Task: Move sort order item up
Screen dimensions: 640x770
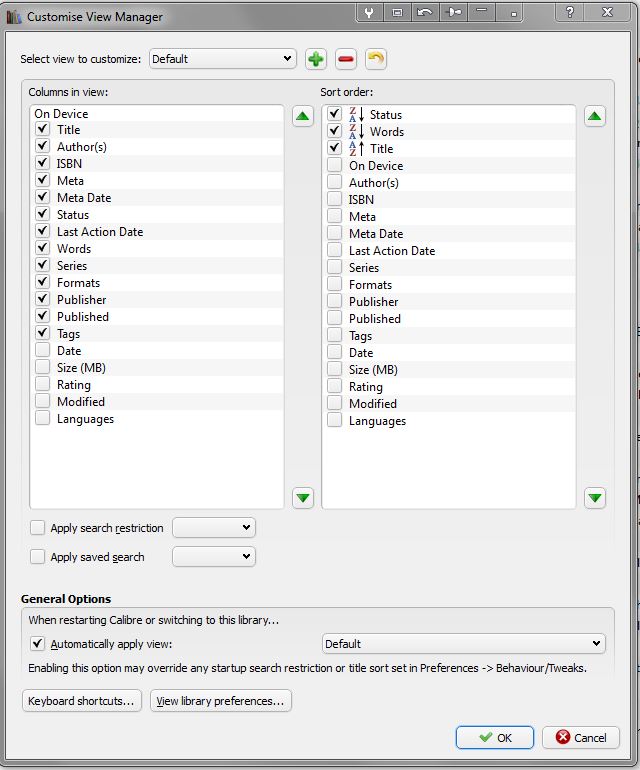Action: 595,116
